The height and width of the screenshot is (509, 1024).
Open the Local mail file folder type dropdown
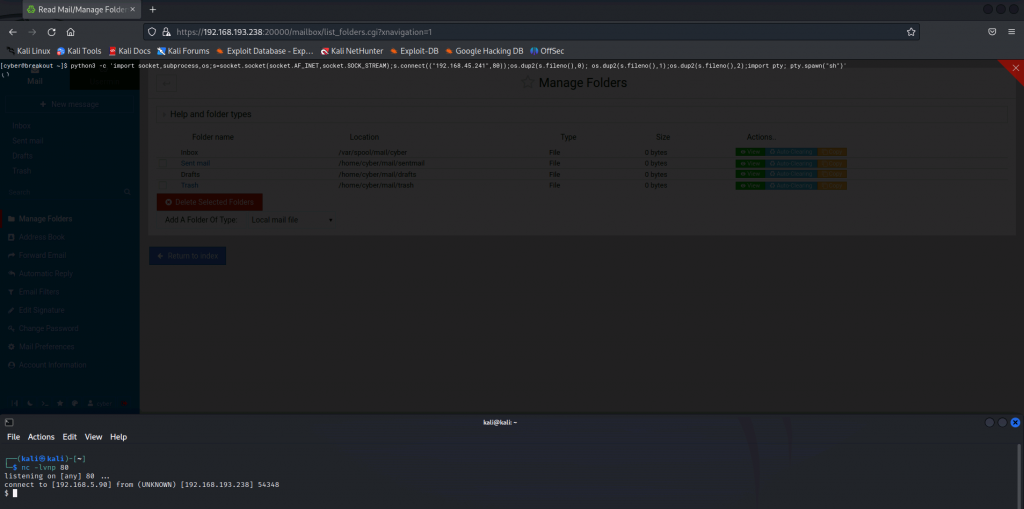(x=292, y=220)
